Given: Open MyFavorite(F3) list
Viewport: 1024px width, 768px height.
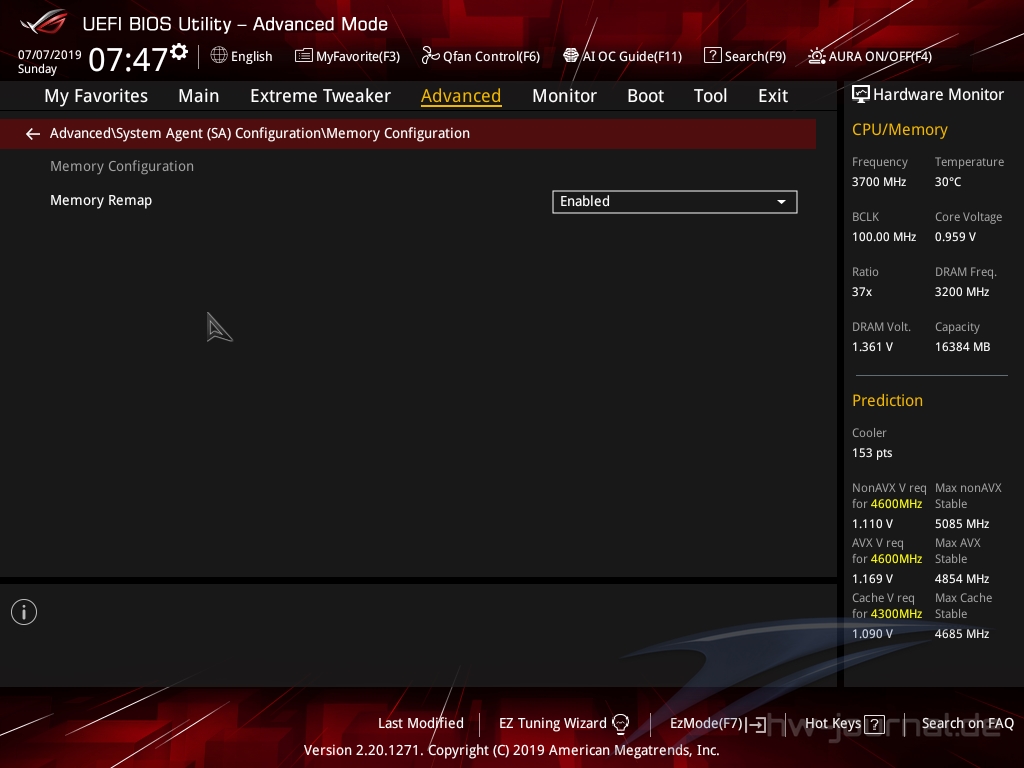Looking at the screenshot, I should click(347, 56).
